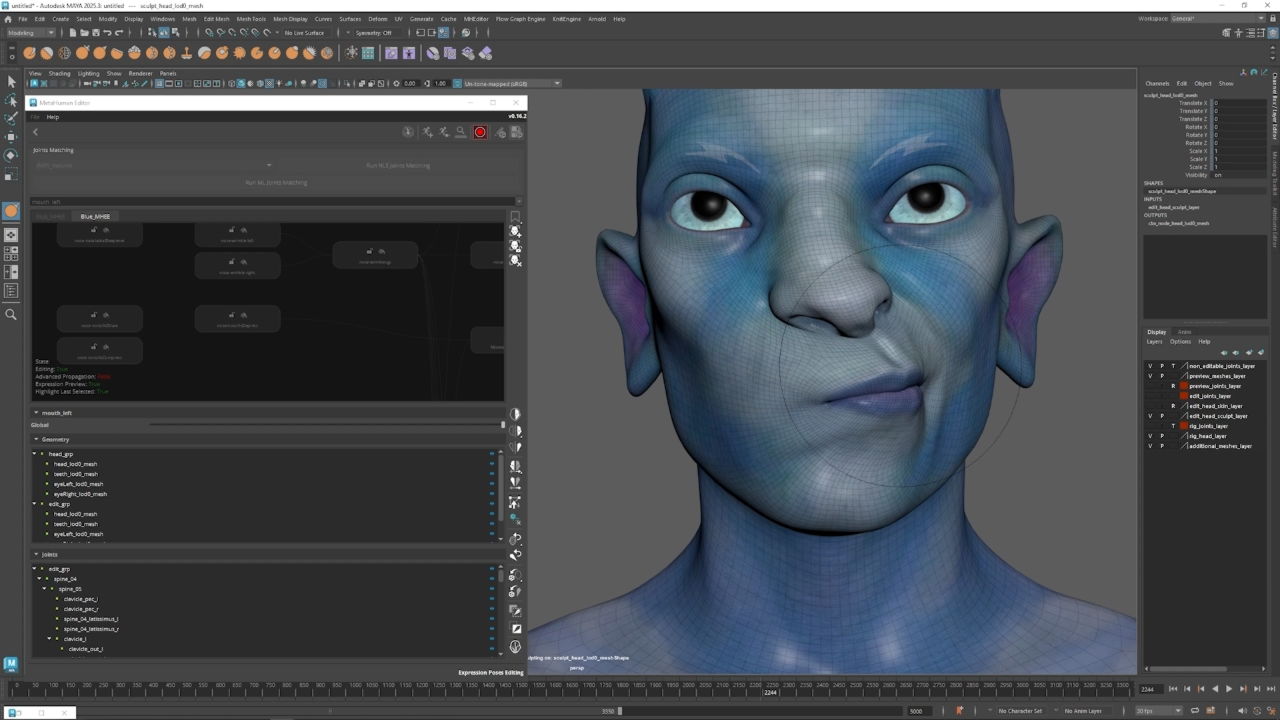Click the bookmark icon beside the node graph

pos(515,217)
